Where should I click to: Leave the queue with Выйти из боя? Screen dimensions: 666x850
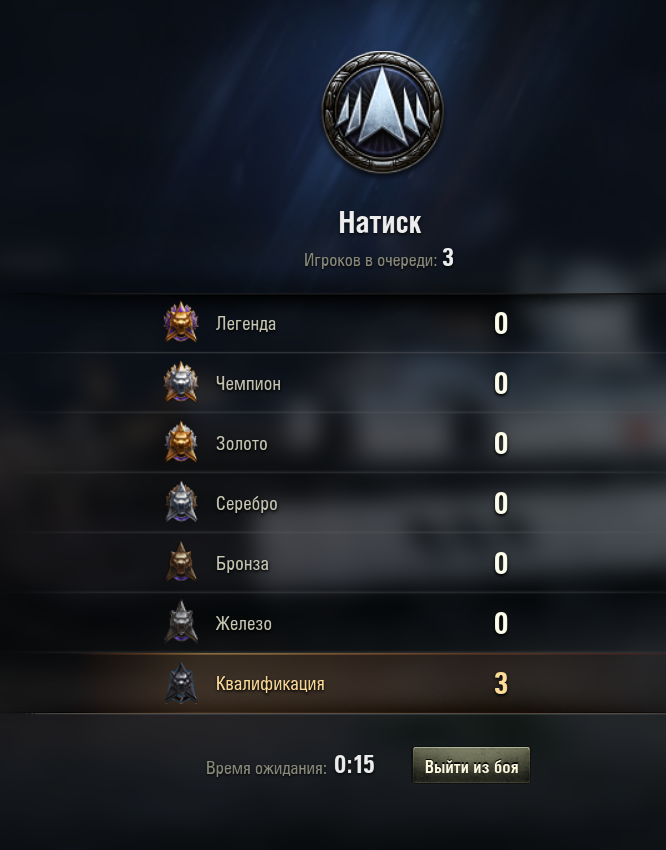[471, 765]
